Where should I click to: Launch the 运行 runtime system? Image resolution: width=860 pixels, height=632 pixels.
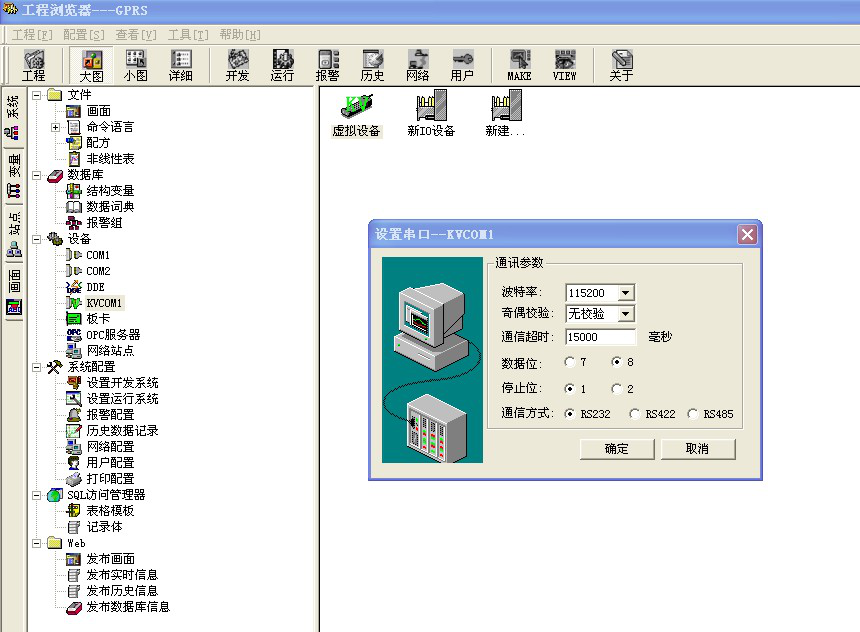[x=281, y=64]
